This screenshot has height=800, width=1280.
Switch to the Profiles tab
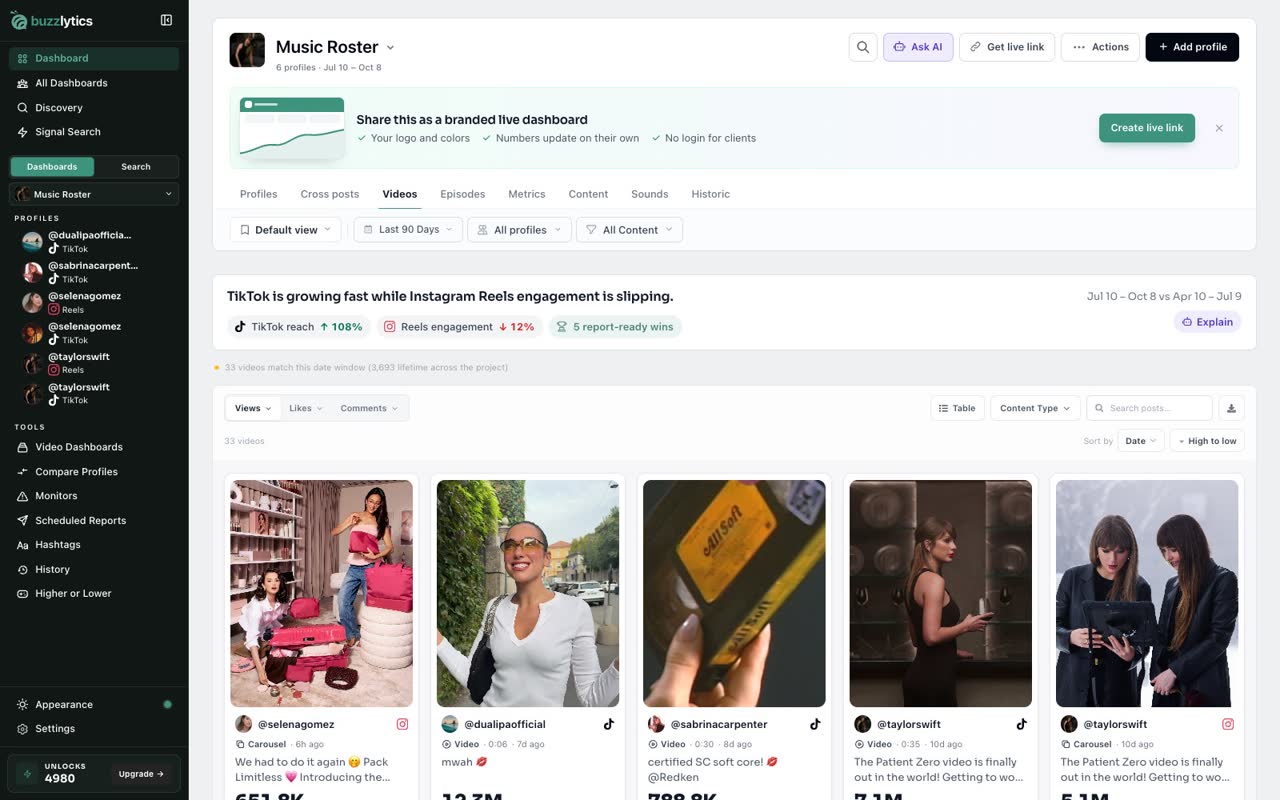(259, 194)
